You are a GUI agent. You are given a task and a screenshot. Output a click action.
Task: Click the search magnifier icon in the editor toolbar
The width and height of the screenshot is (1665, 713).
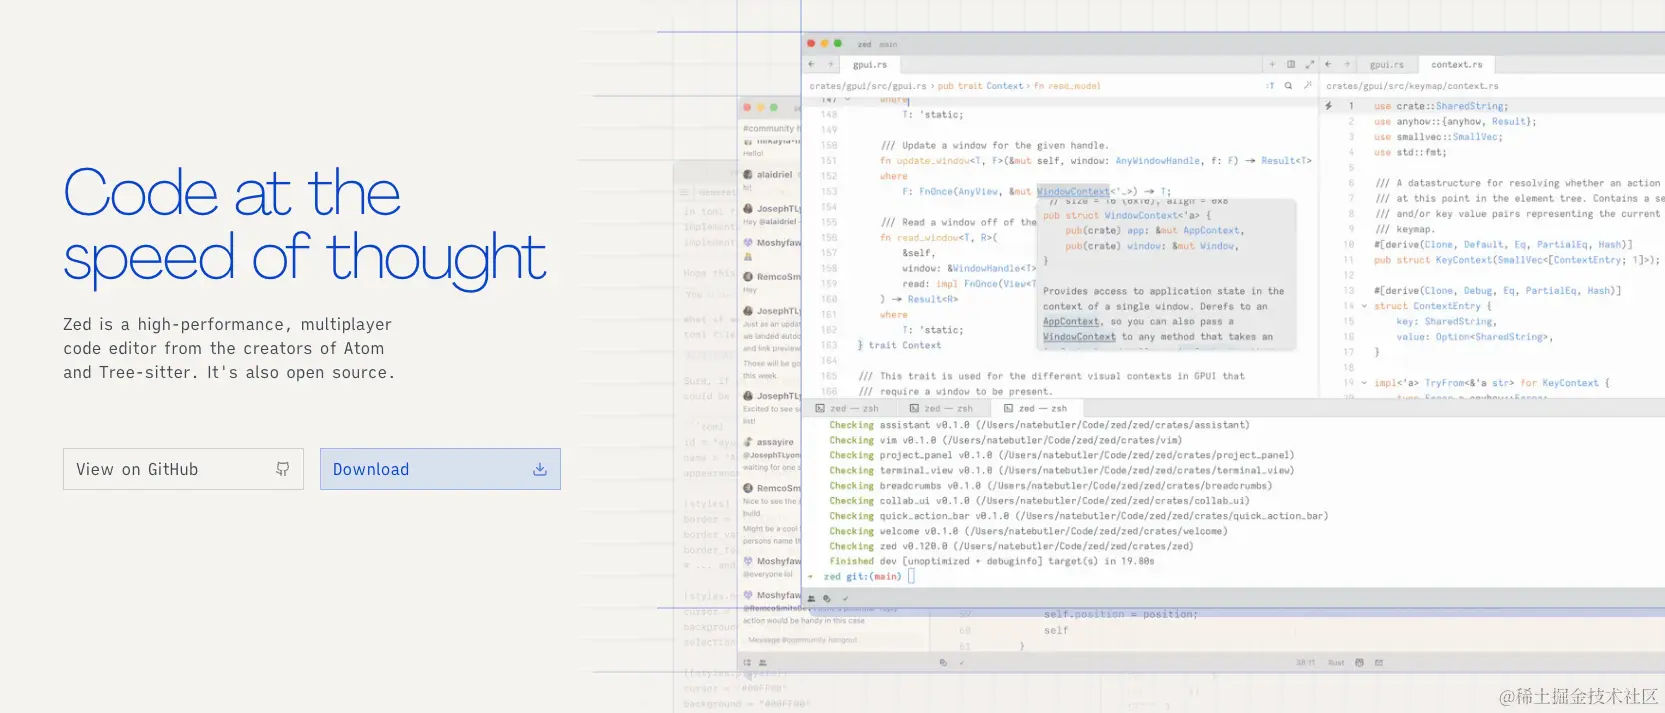(x=1289, y=86)
